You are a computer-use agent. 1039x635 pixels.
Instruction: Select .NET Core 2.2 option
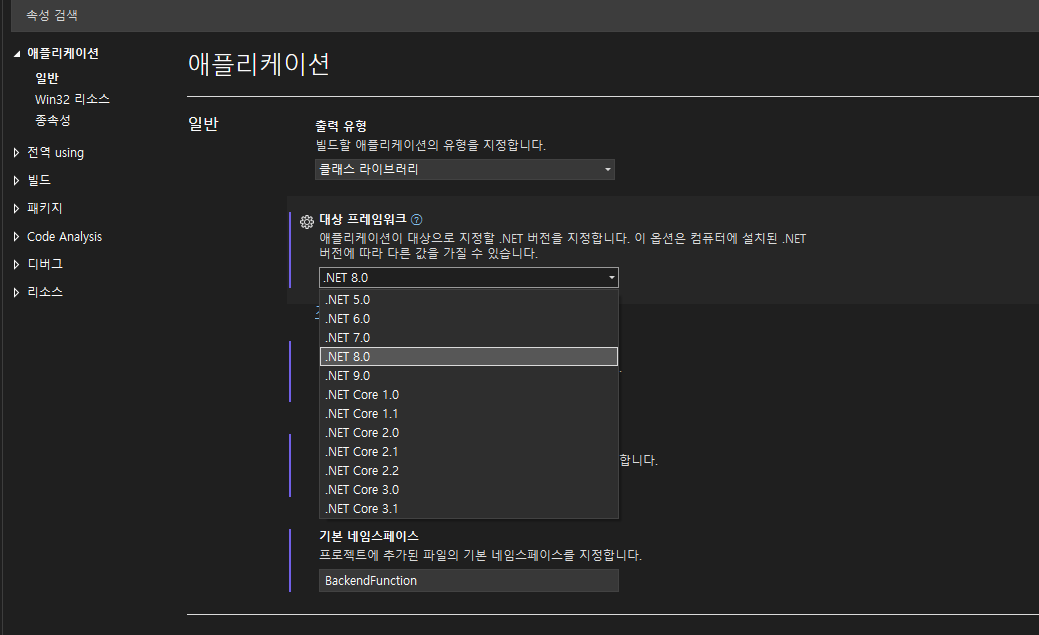coord(468,471)
